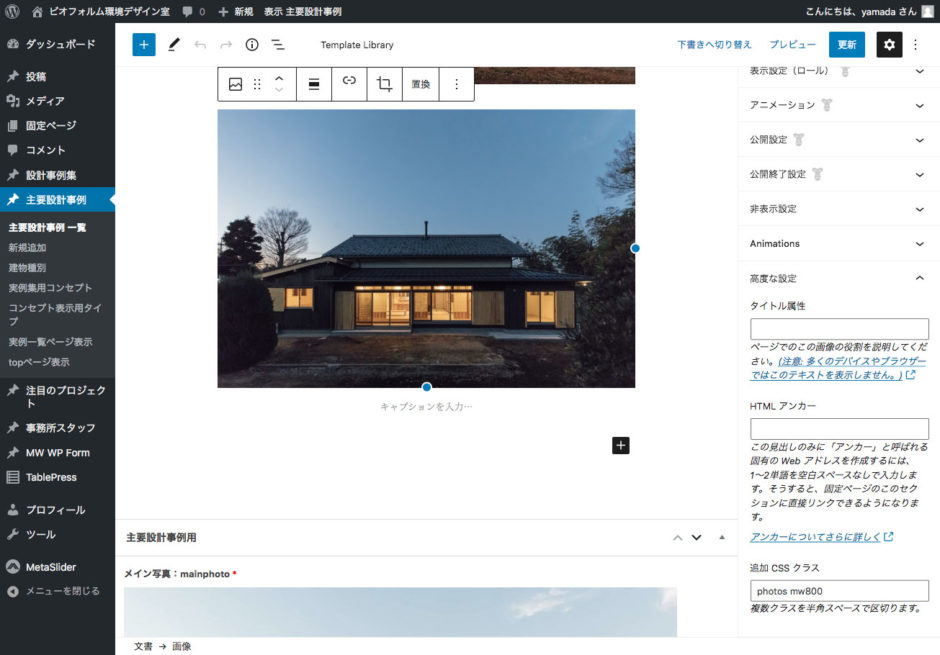Image resolution: width=940 pixels, height=655 pixels.
Task: Open the document details info icon
Action: click(x=252, y=44)
